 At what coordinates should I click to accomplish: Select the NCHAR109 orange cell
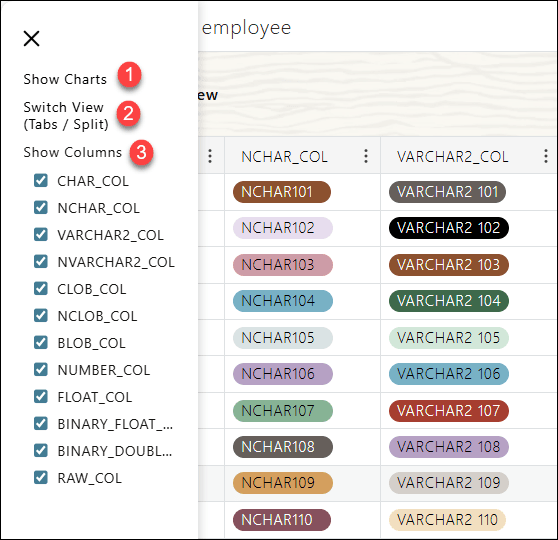tap(283, 483)
